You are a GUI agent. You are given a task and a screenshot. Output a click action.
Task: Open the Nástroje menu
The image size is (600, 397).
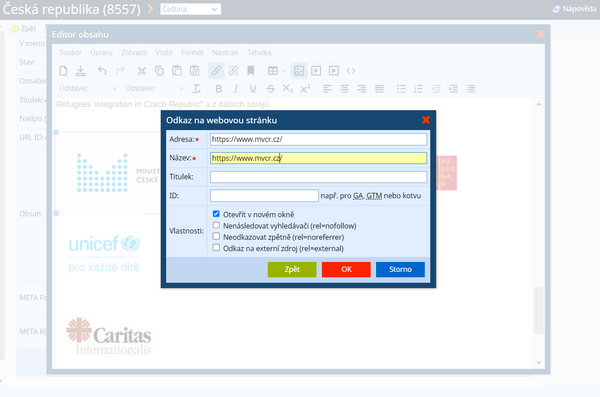225,52
